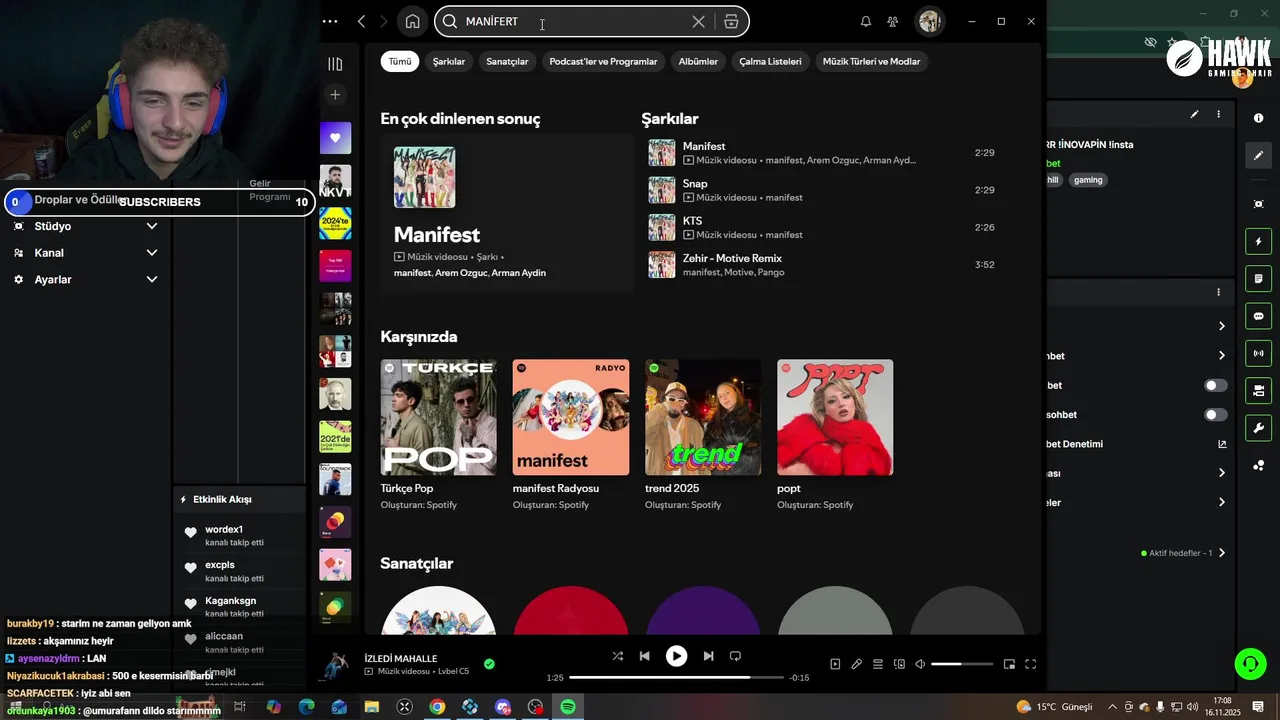Open Spotify from the Windows taskbar

(x=568, y=707)
